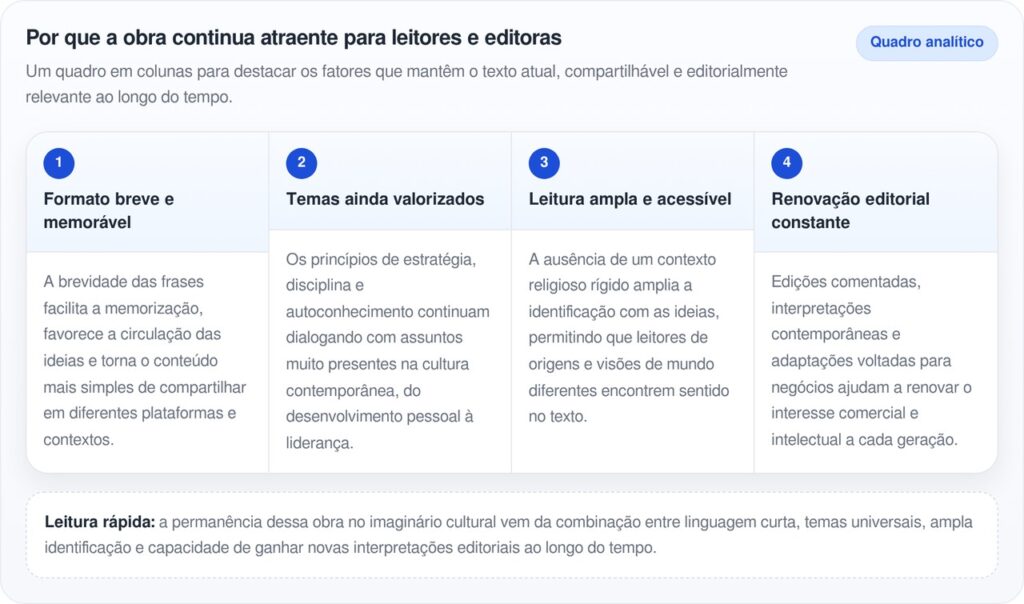Click paragraph starting 'Edições comentadas'
This screenshot has height=604, width=1024.
(871, 360)
